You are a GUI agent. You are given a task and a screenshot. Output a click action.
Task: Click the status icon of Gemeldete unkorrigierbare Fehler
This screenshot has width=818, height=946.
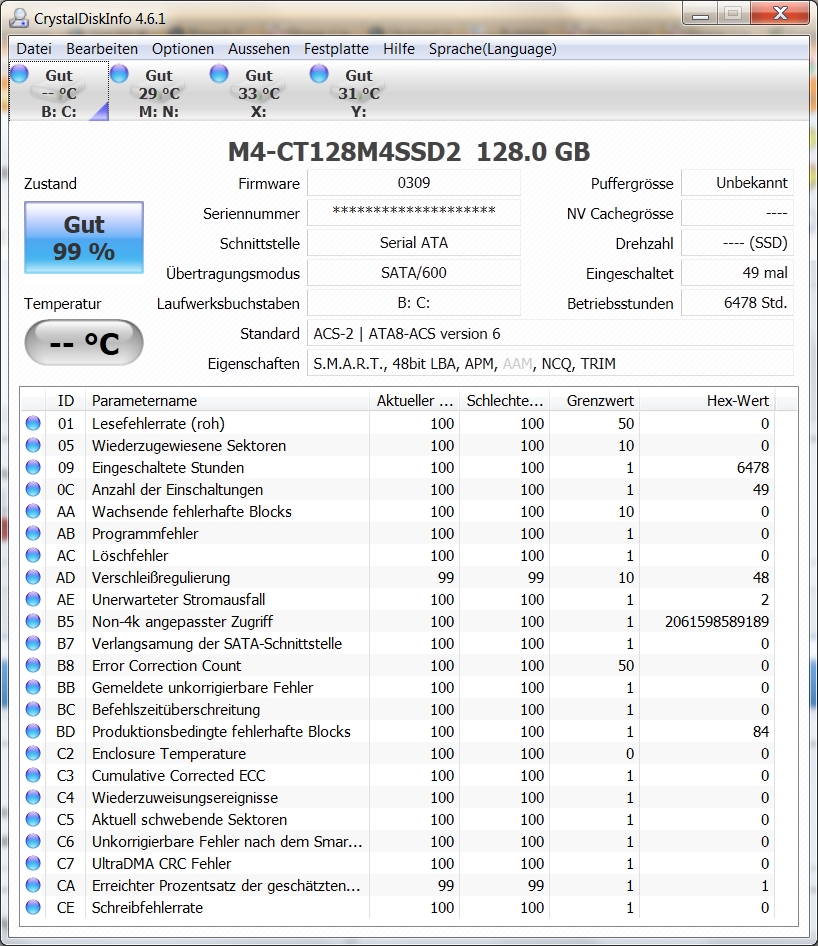(33, 687)
